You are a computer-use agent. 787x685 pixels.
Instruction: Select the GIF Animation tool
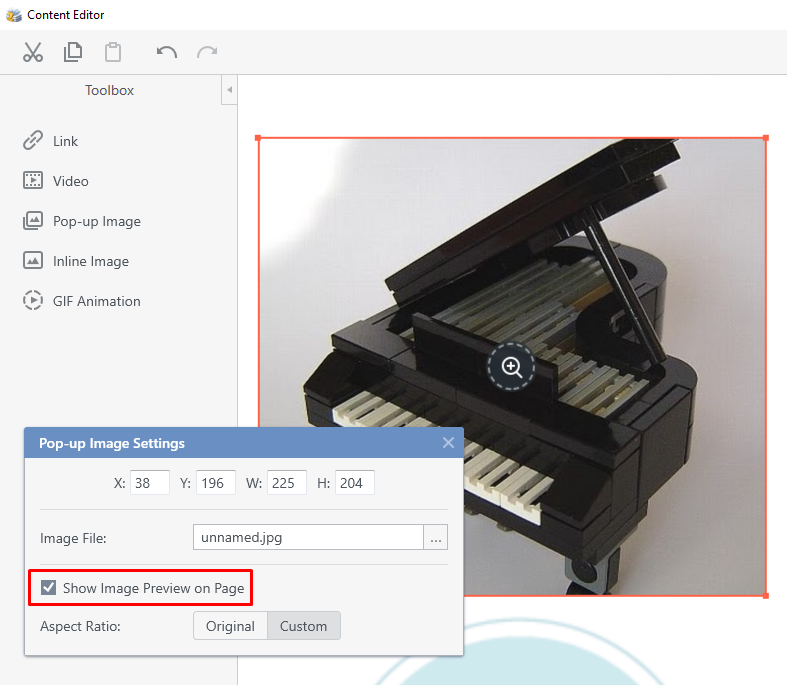click(x=96, y=301)
